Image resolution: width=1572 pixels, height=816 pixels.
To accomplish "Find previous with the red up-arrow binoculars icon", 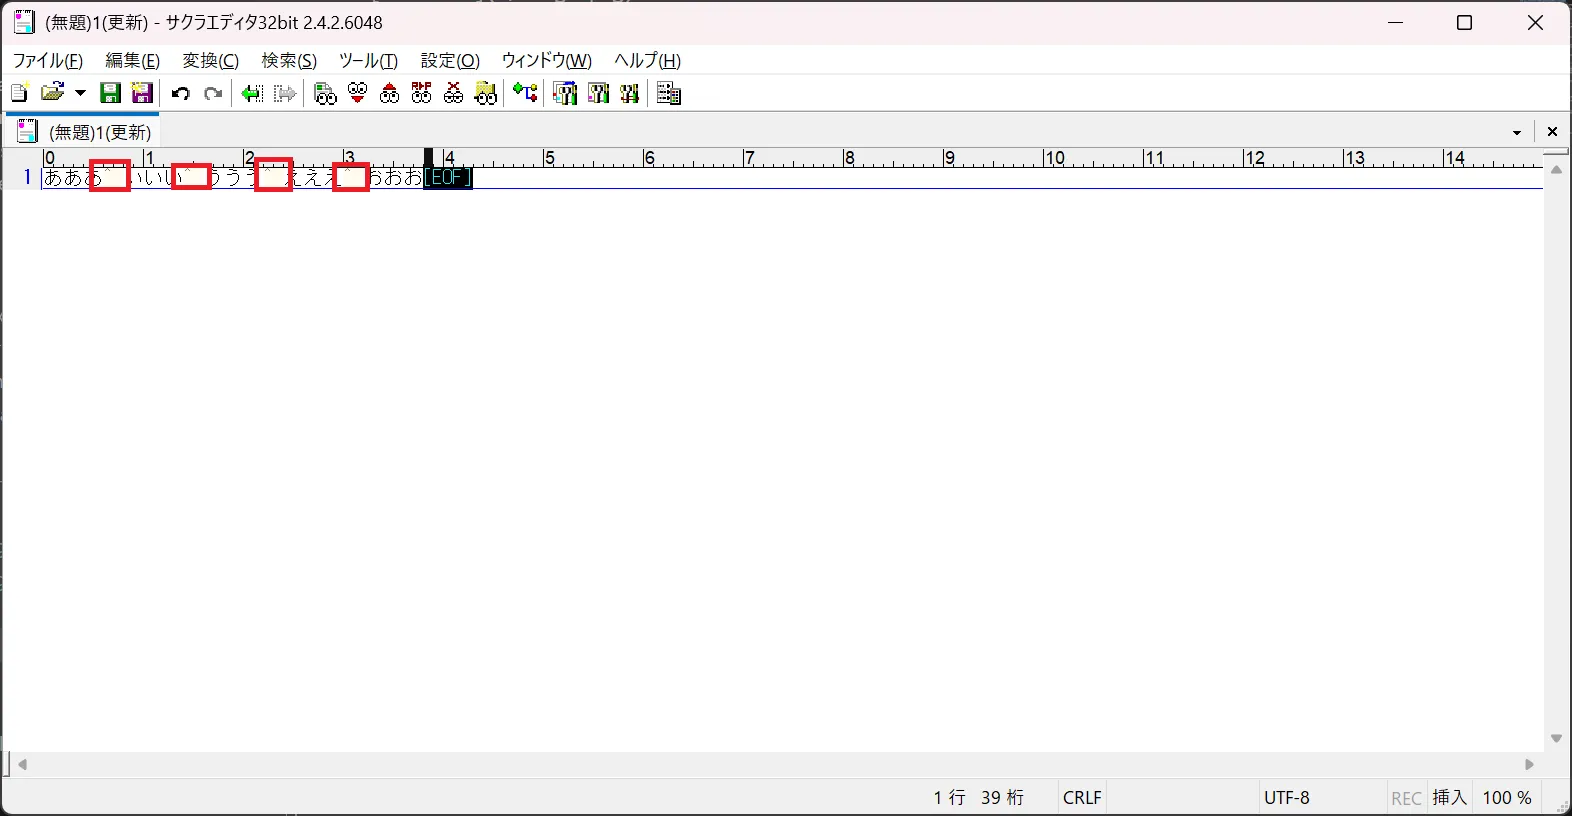I will point(389,93).
